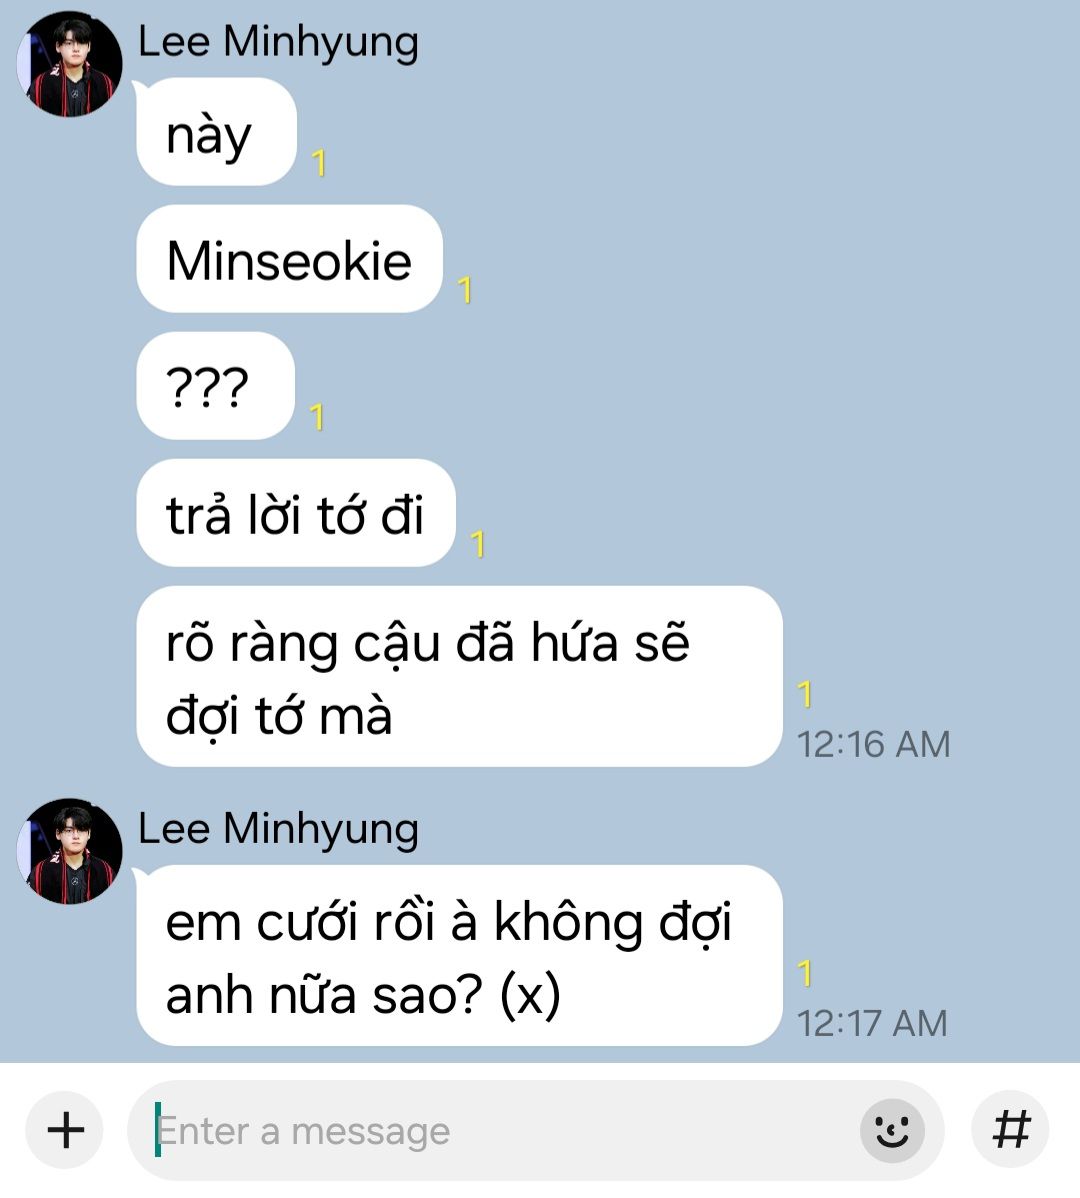Select the top Lee Minhyung sender name
Image resolution: width=1080 pixels, height=1198 pixels.
click(278, 41)
